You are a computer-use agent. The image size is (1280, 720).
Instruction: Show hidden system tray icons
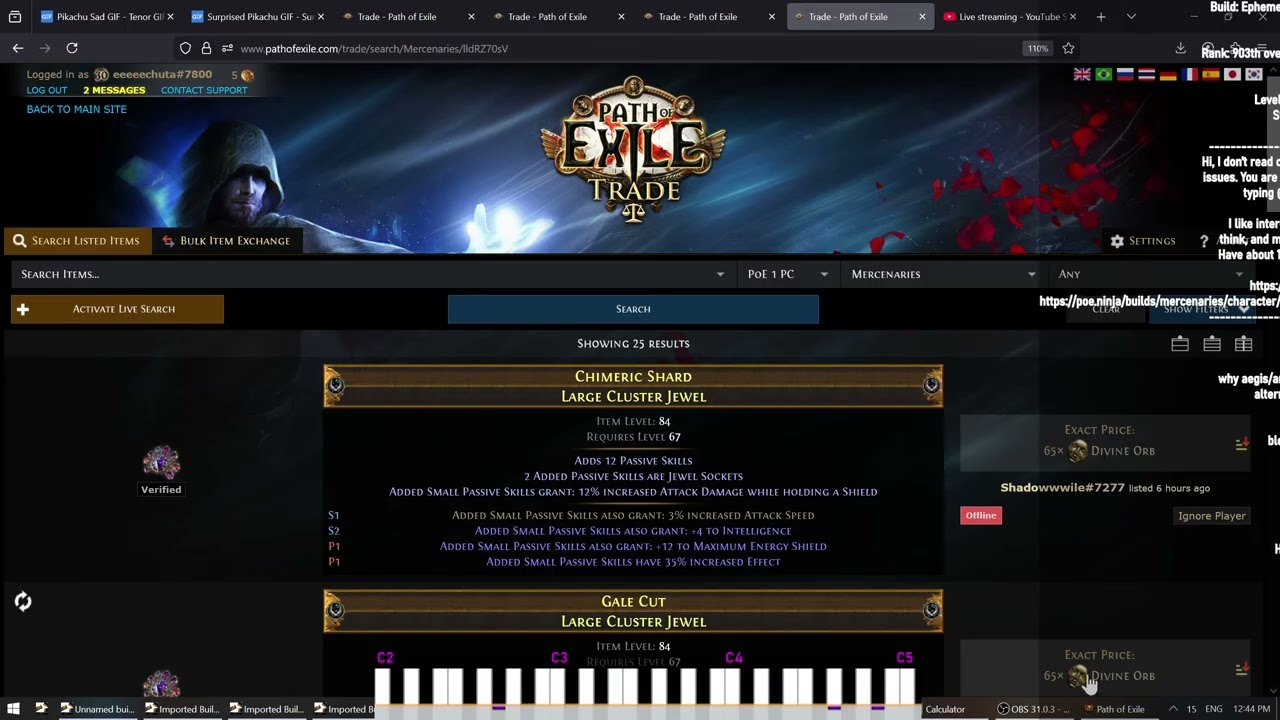[x=1173, y=709]
